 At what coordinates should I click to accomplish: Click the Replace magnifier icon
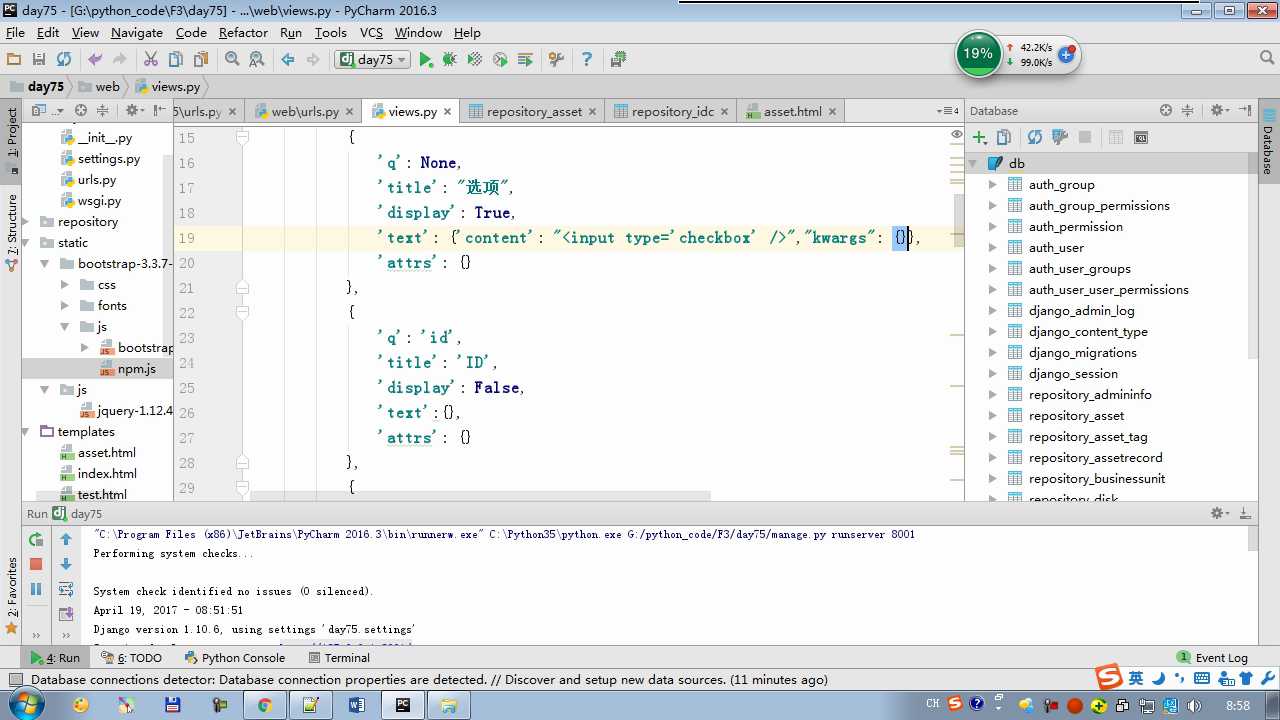pos(257,60)
